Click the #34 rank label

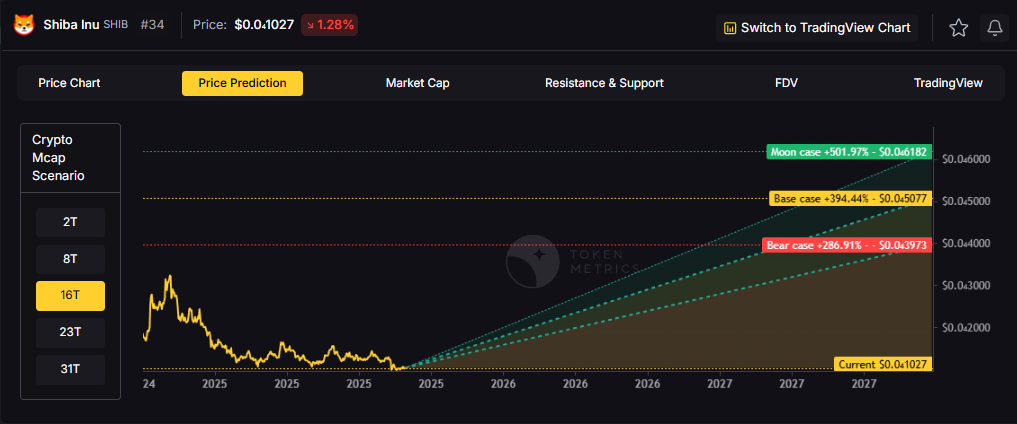[x=152, y=25]
